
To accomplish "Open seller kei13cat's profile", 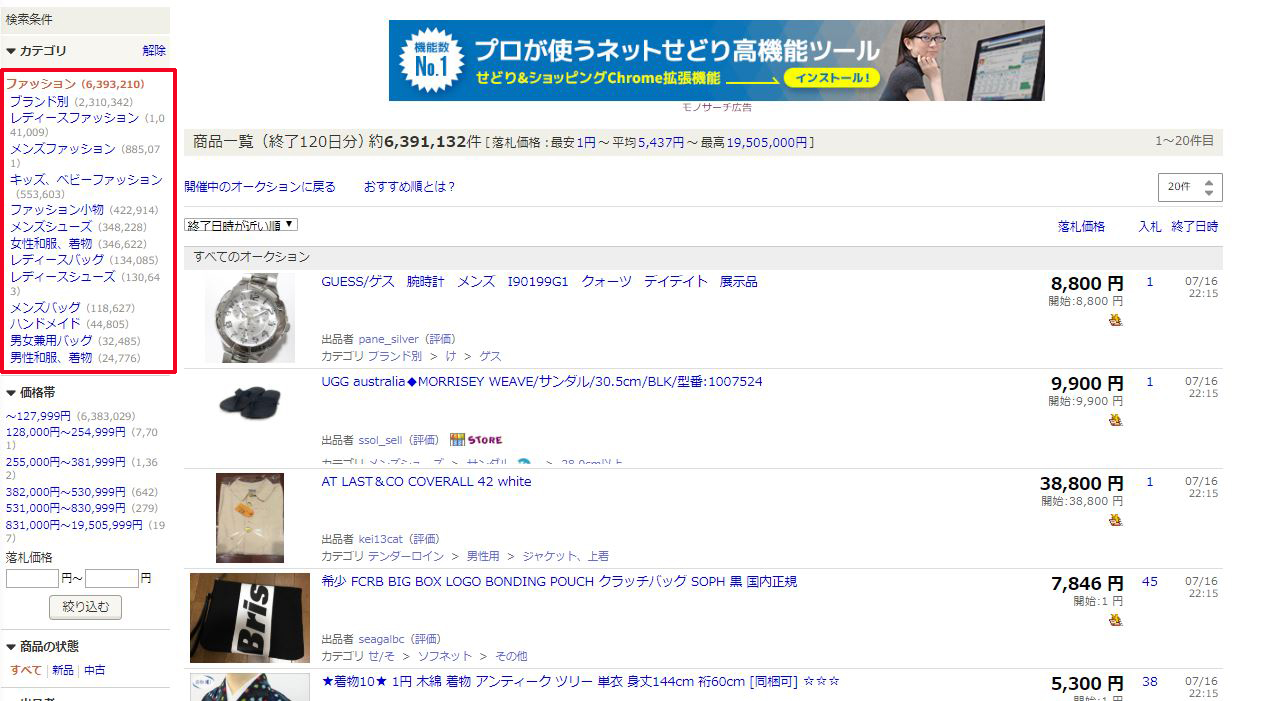I will (381, 539).
